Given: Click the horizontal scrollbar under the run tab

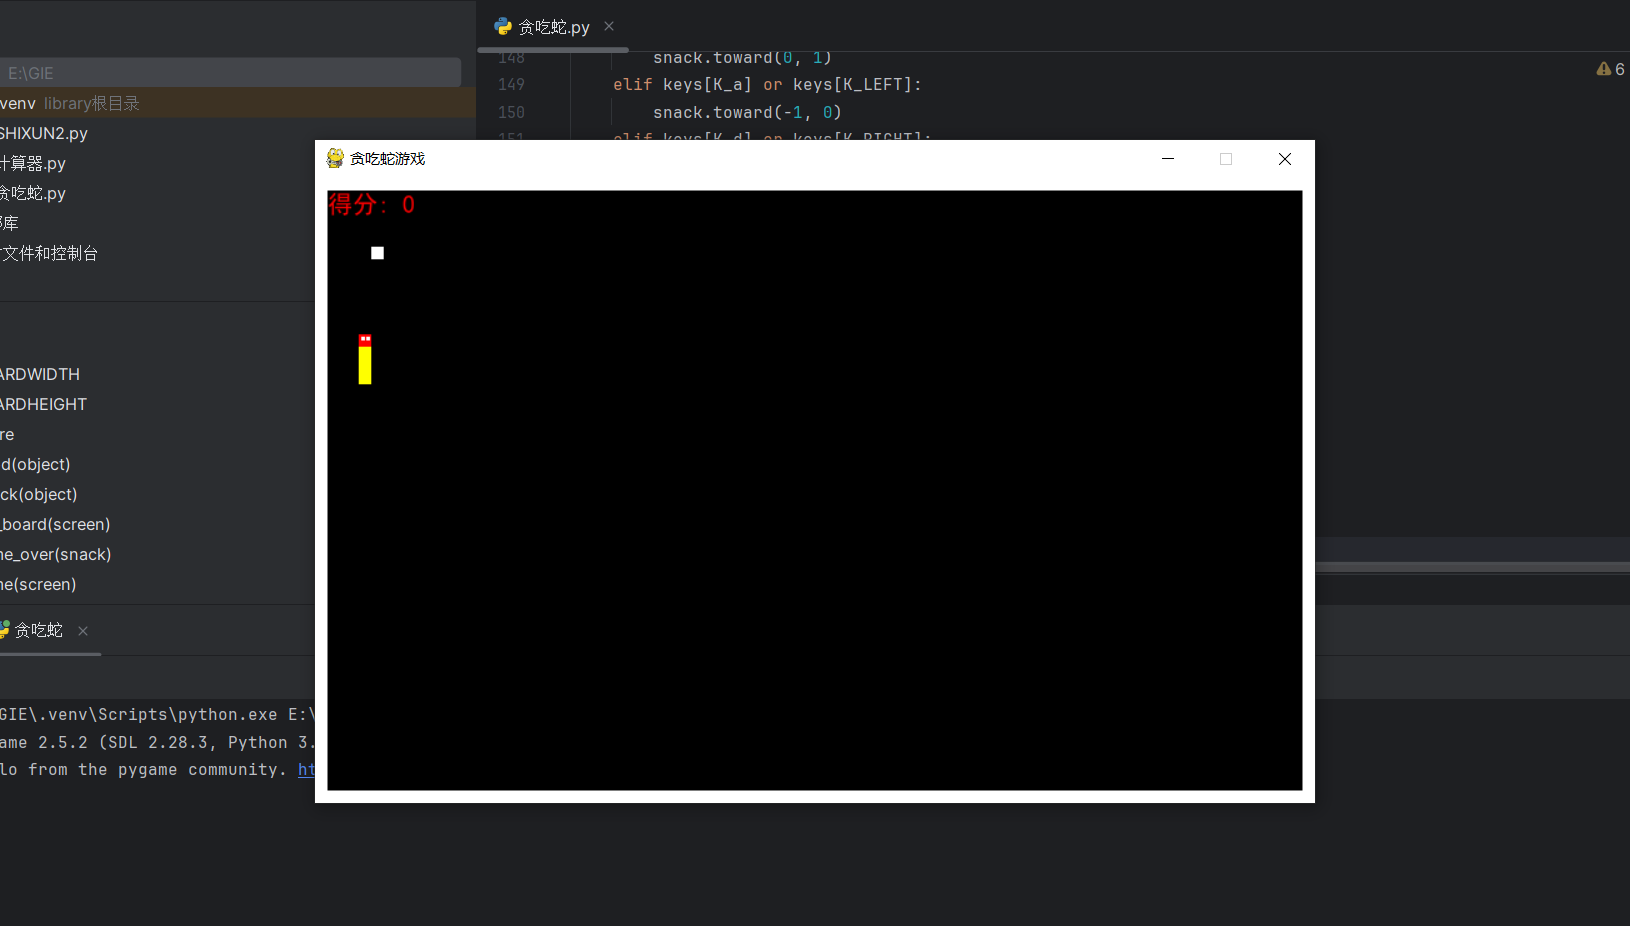Looking at the screenshot, I should coord(50,656).
